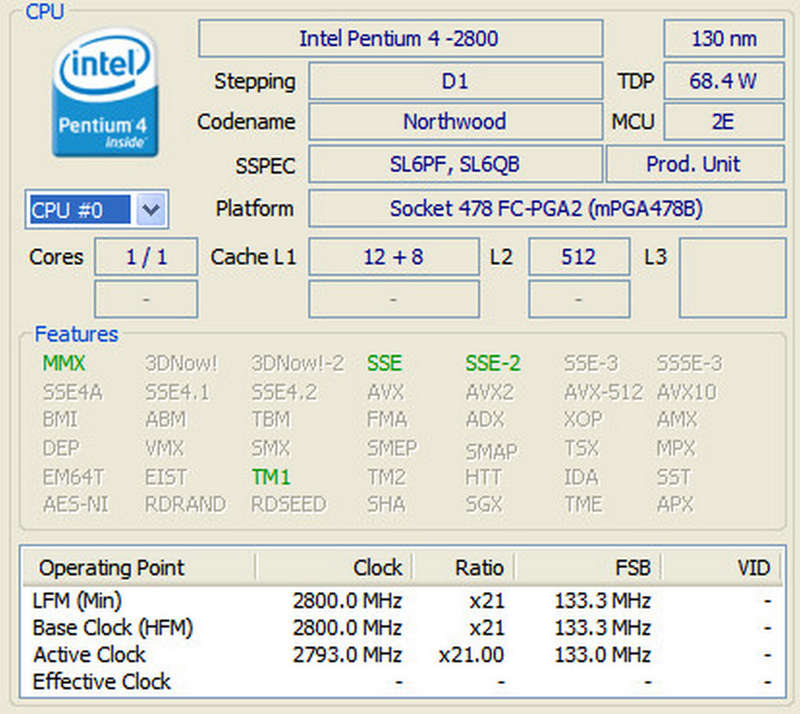This screenshot has height=714, width=800.
Task: Click the MMX feature flag
Action: click(64, 363)
